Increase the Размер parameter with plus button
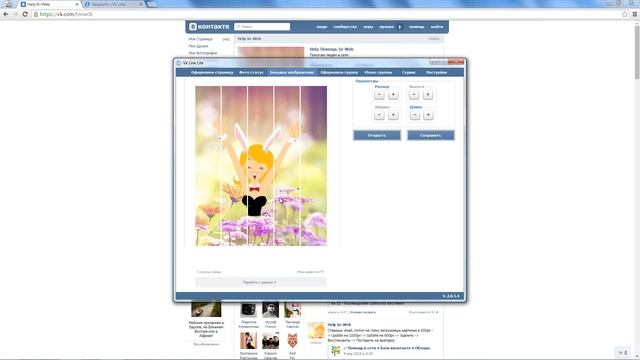This screenshot has height=360, width=640. [x=393, y=95]
